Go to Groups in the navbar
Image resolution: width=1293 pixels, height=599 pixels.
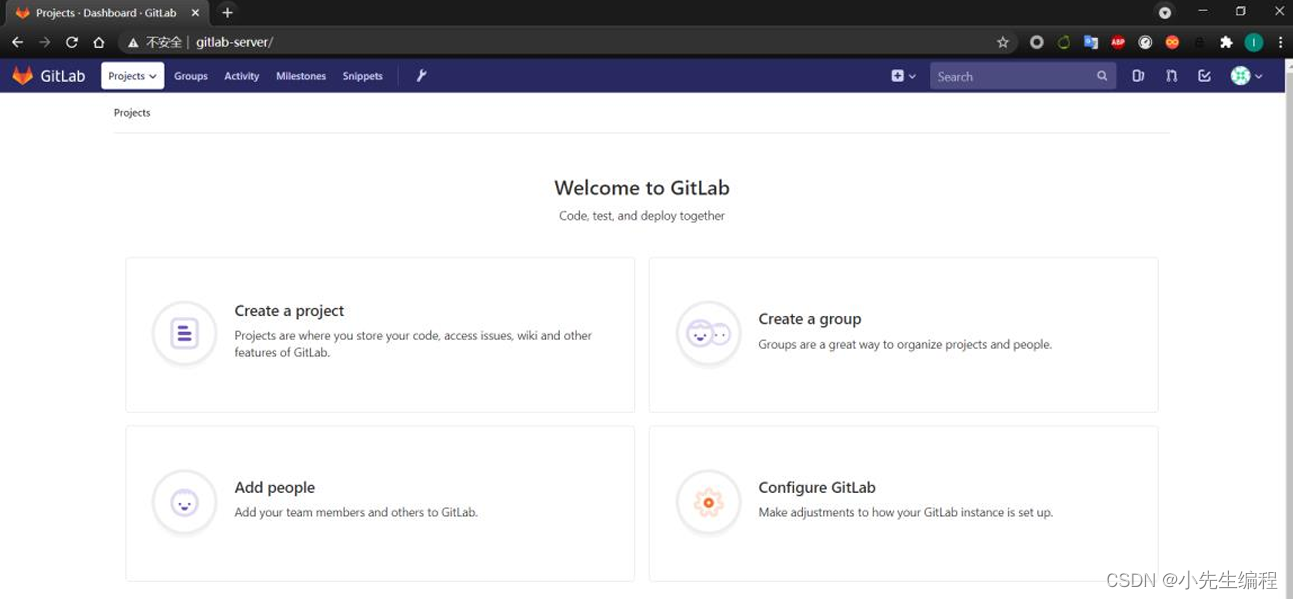coord(191,76)
